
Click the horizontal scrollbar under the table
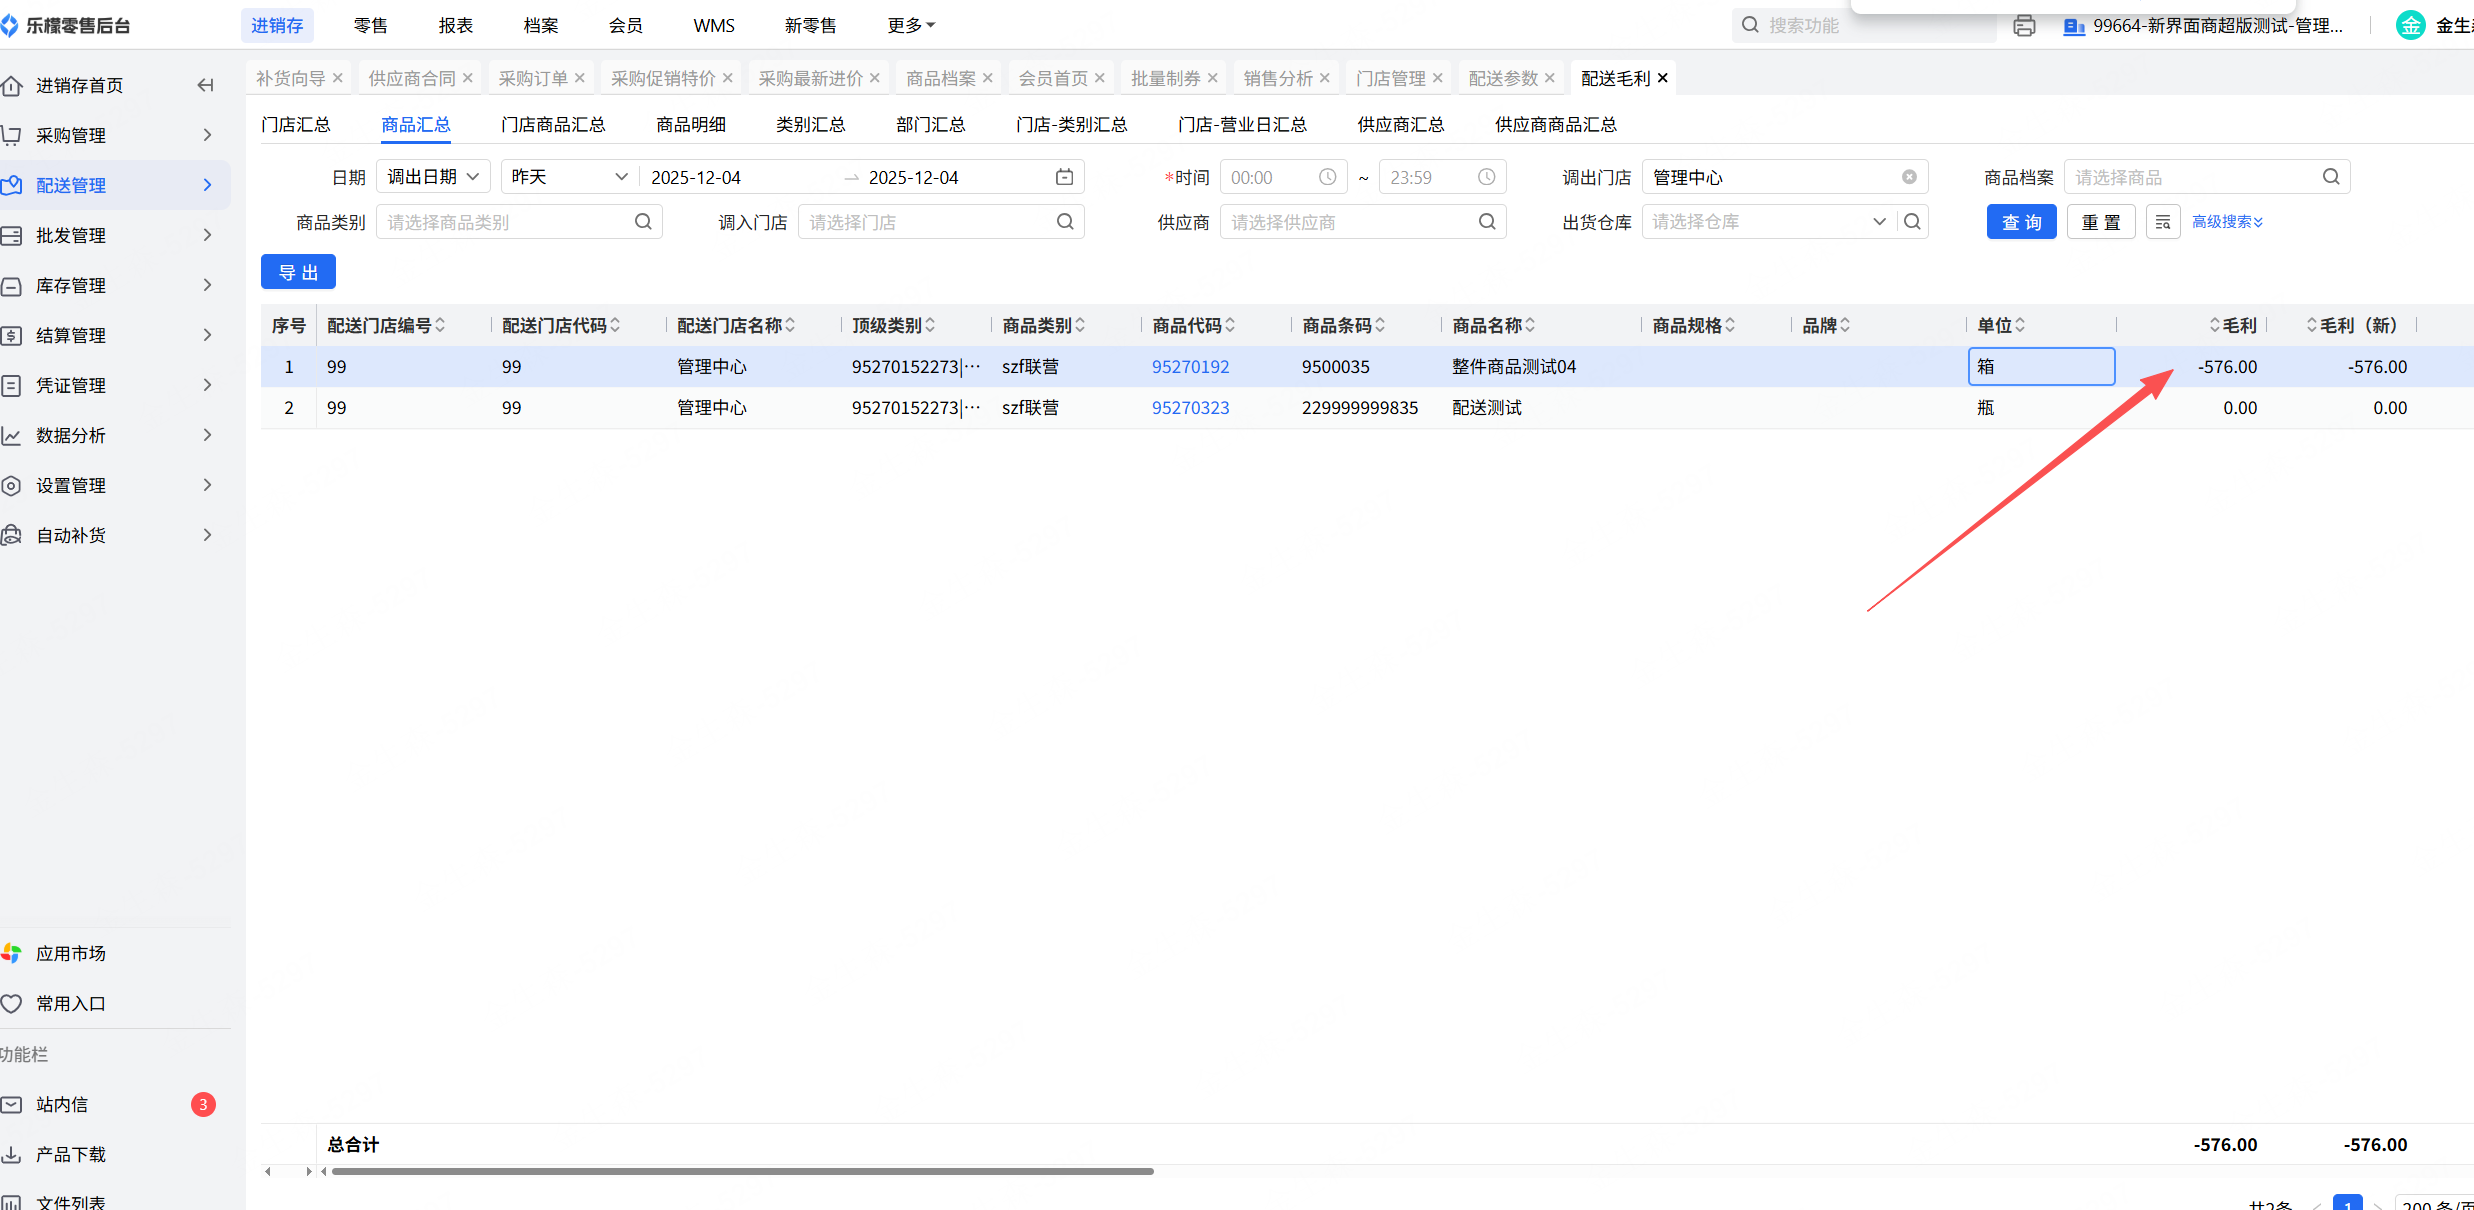[x=742, y=1171]
